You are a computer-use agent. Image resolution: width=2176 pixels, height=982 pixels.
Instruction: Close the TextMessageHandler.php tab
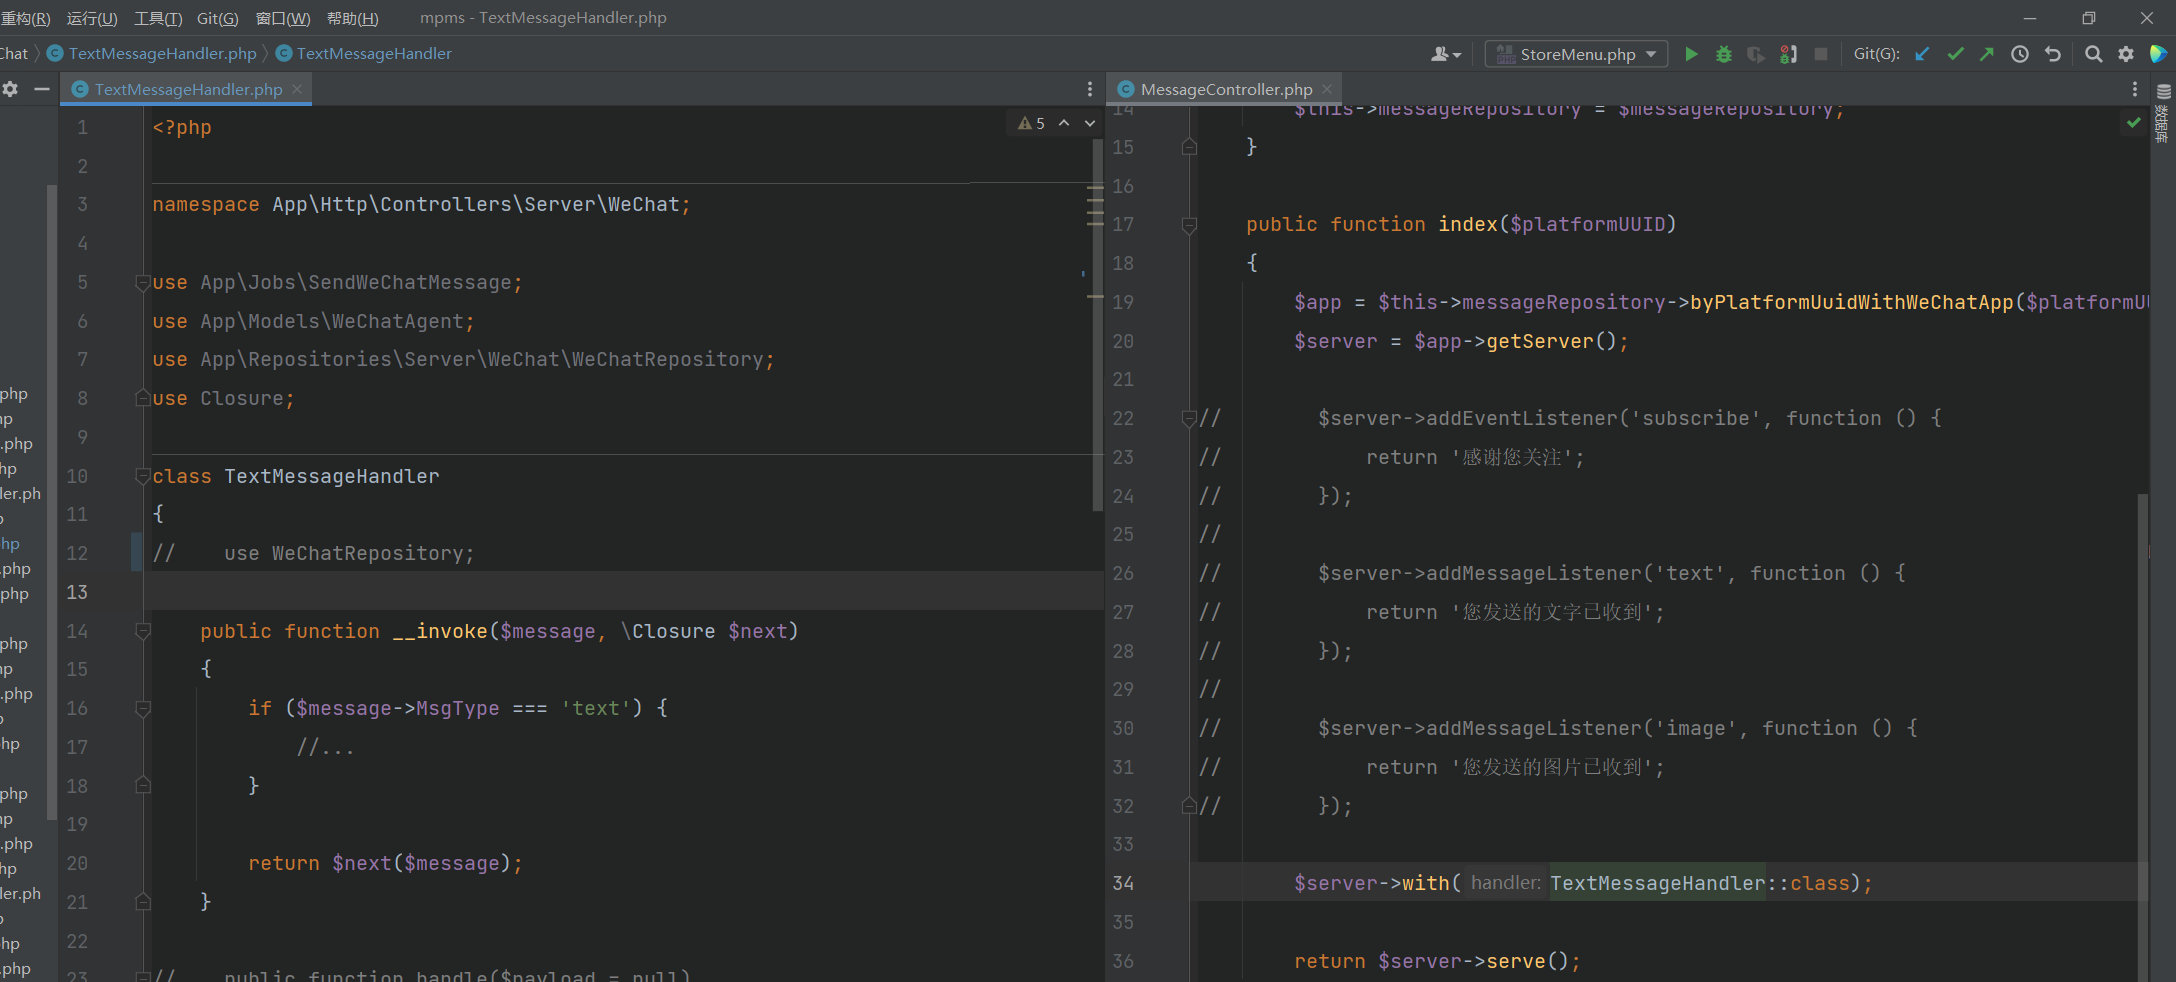(297, 89)
